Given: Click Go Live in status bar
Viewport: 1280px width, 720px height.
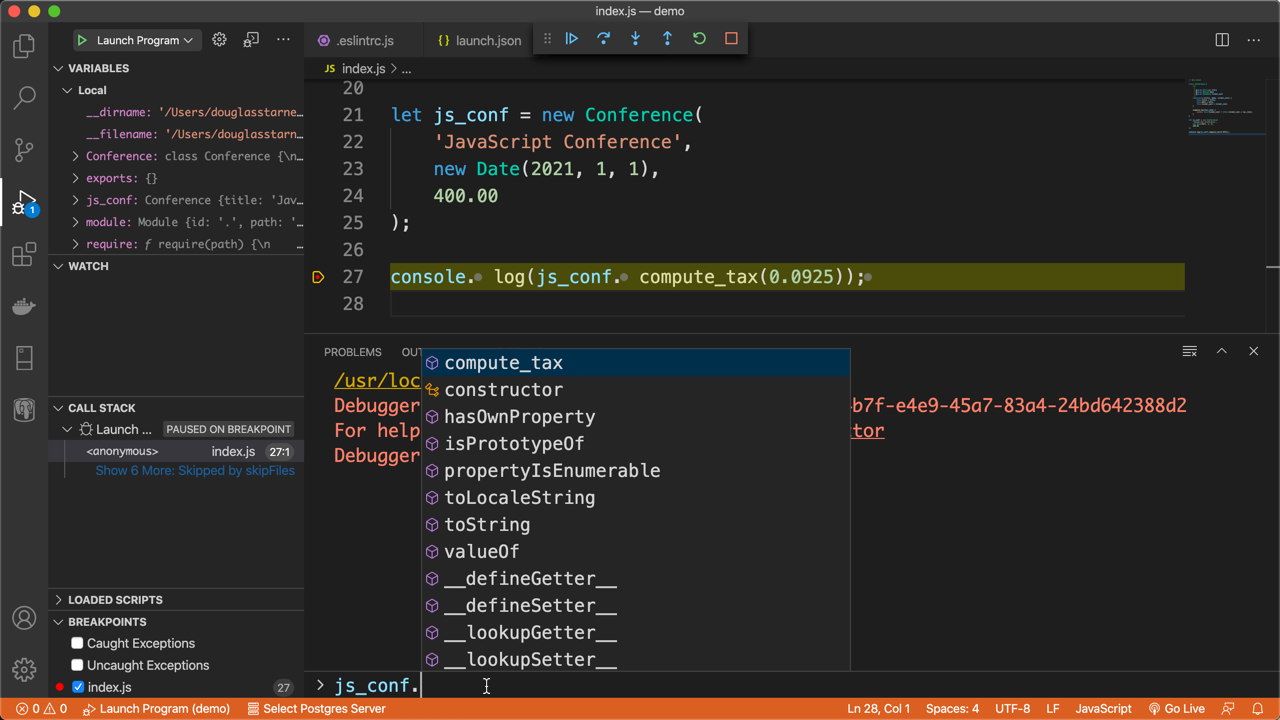Looking at the screenshot, I should [x=1177, y=709].
